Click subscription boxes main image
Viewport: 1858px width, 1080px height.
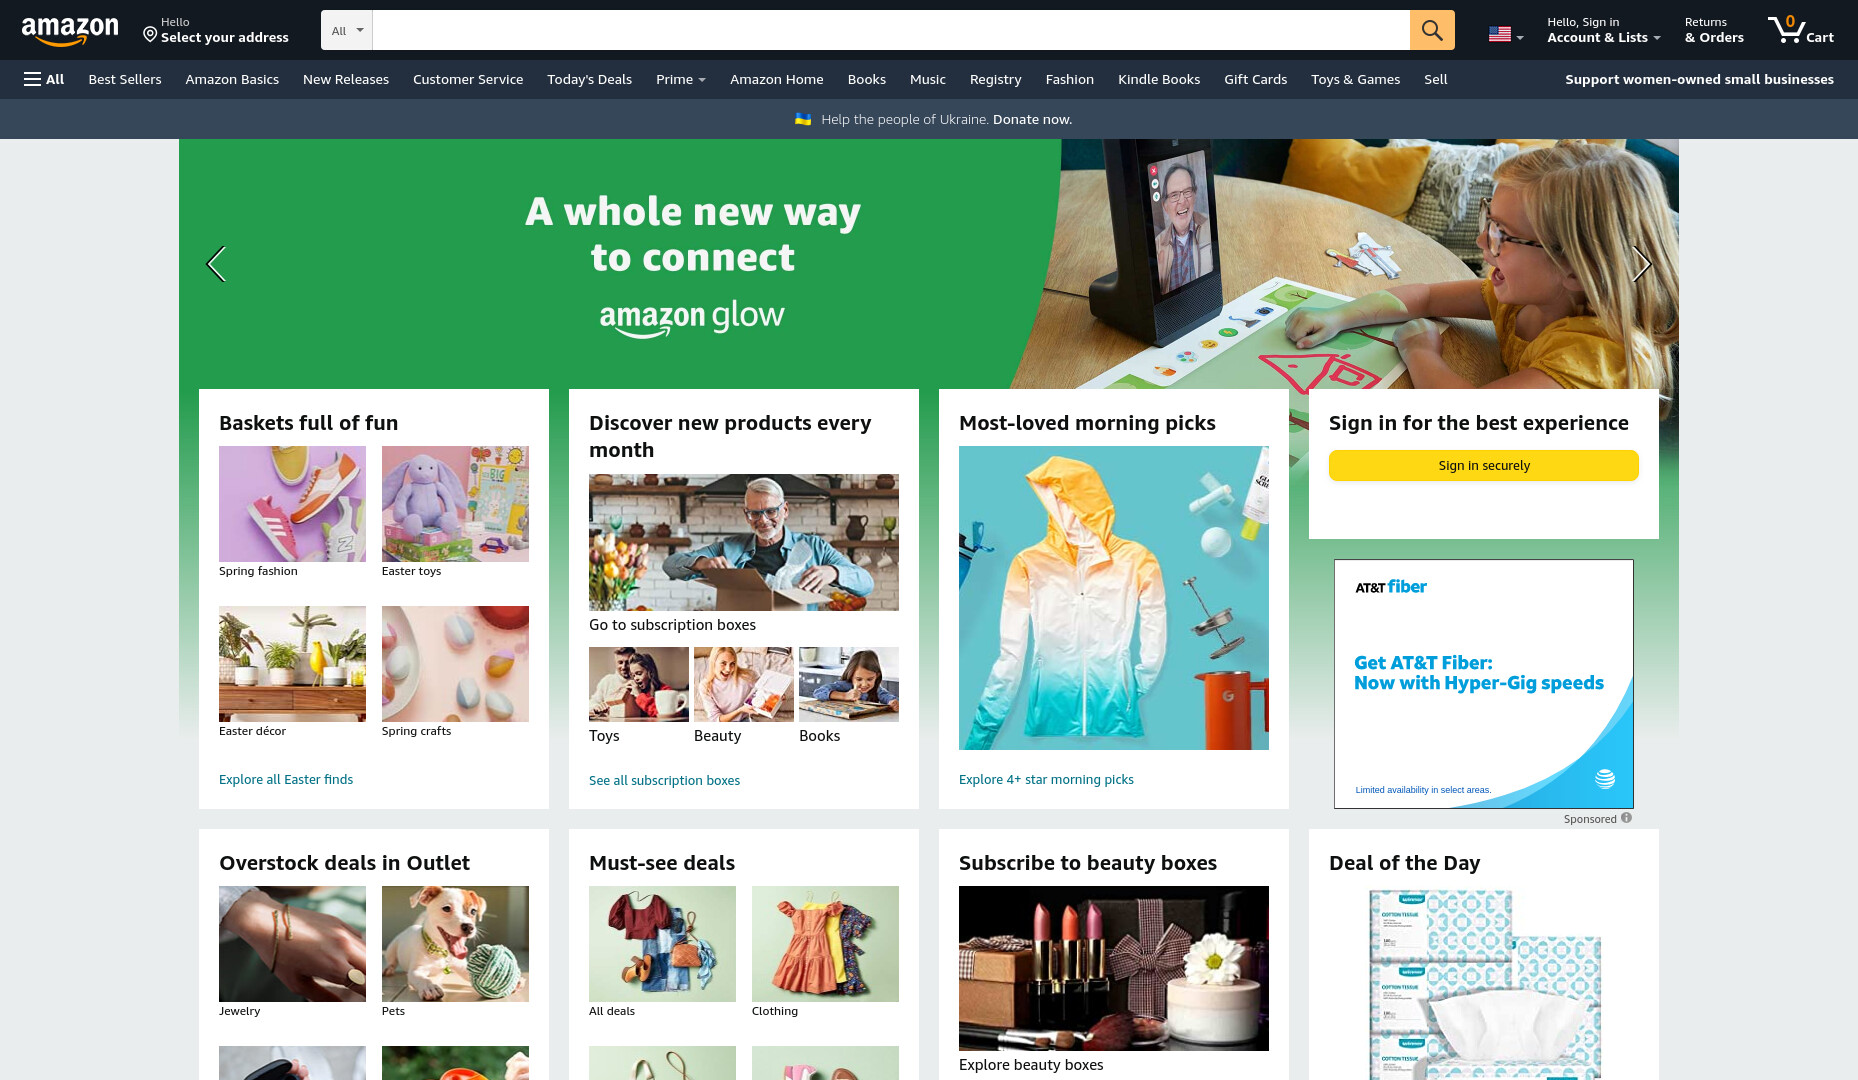coord(744,542)
